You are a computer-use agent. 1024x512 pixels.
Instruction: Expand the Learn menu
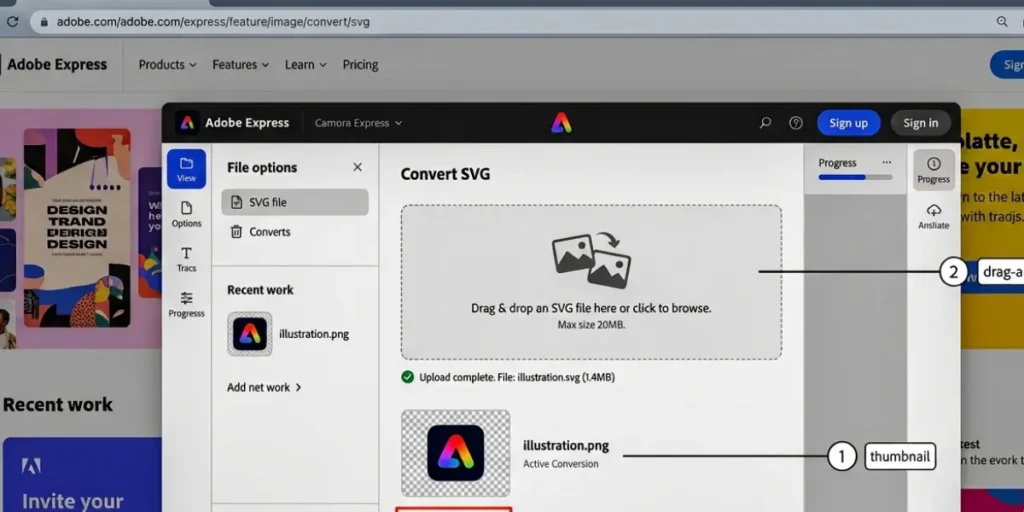coord(306,65)
